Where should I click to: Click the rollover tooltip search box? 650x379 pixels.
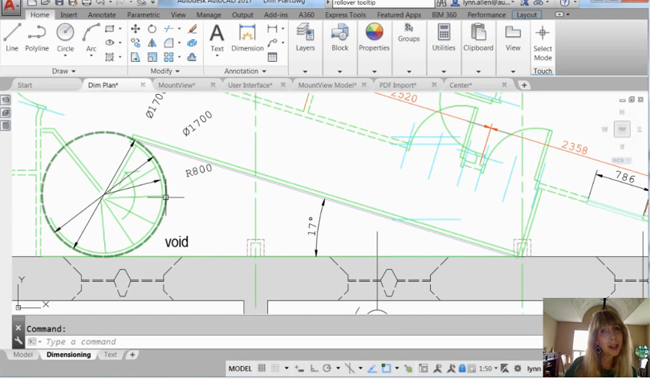383,3
